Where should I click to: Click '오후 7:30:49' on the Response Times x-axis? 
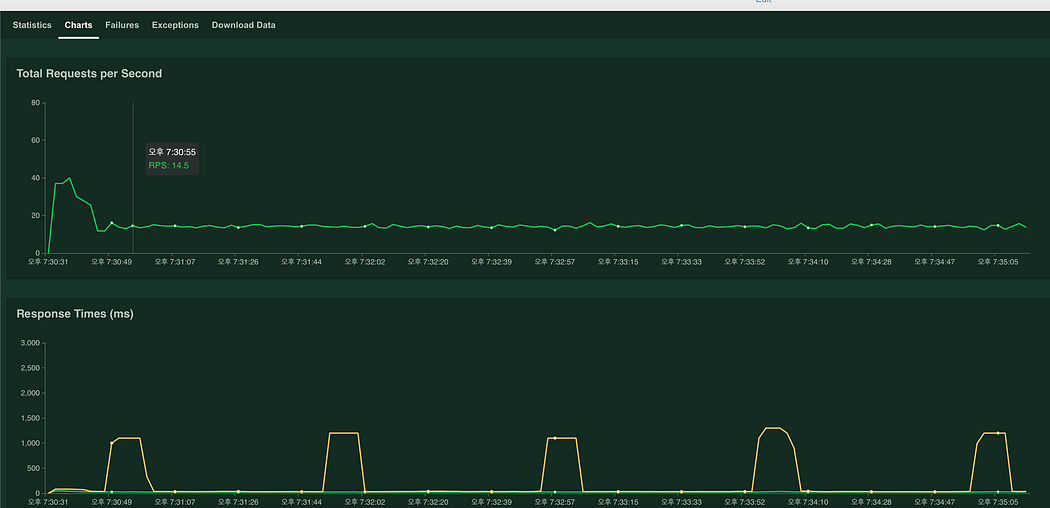[x=112, y=501]
